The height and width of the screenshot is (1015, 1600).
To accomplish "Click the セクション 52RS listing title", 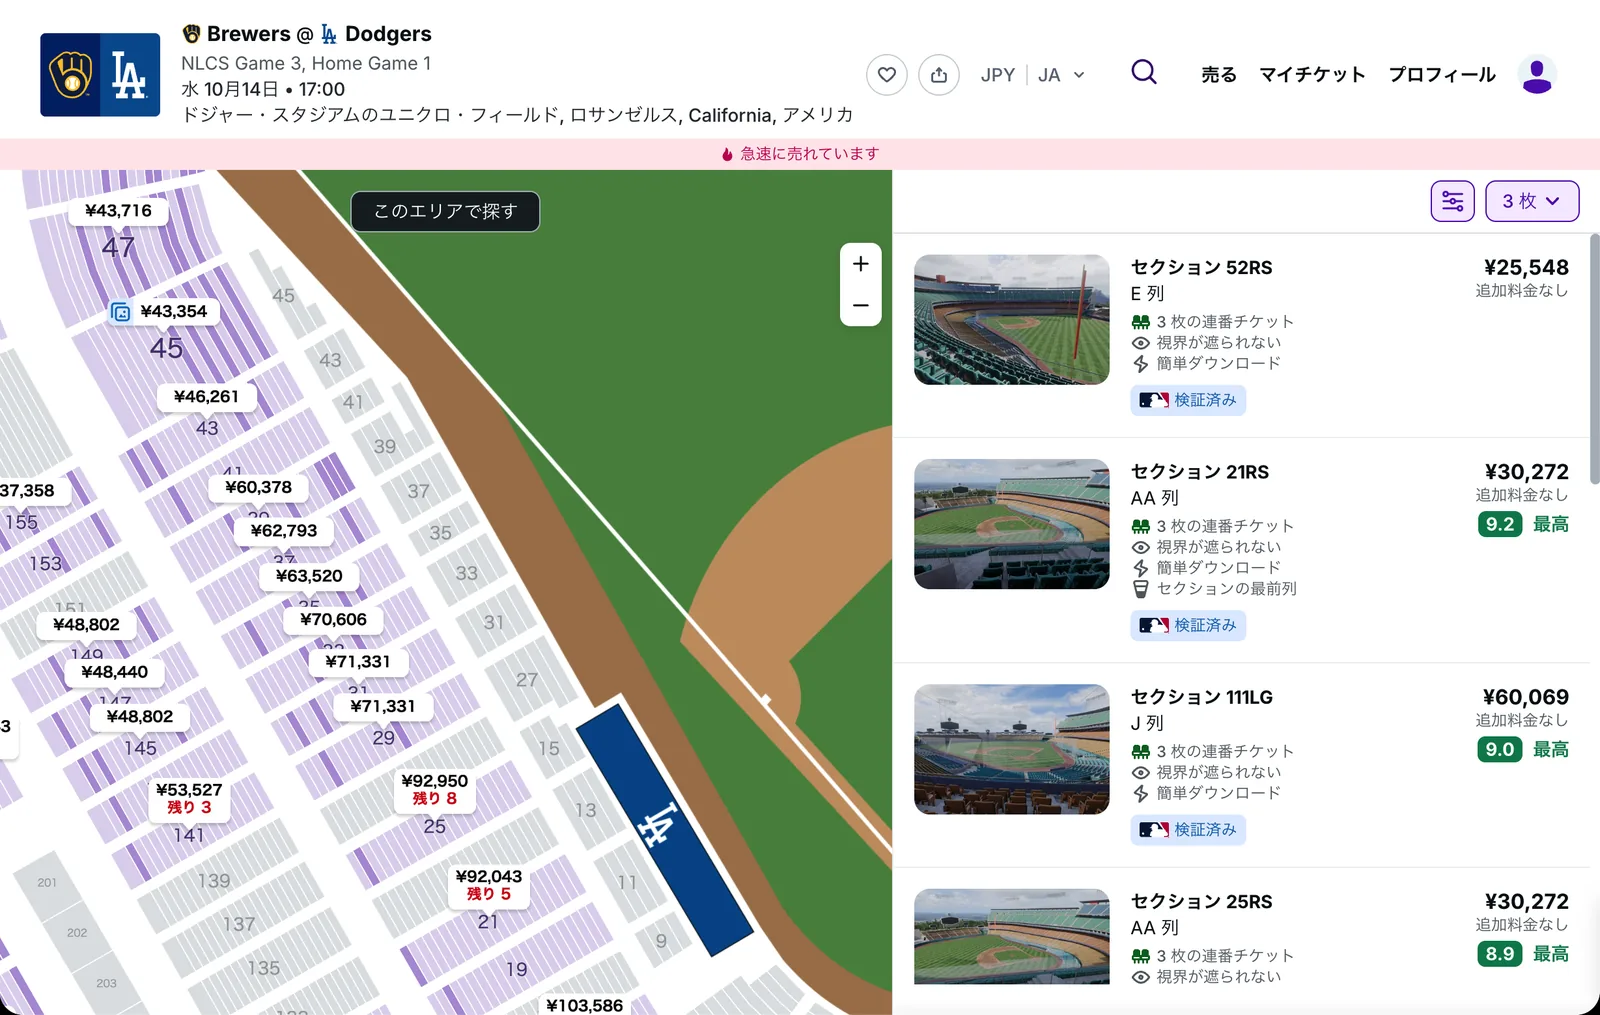I will coord(1202,267).
